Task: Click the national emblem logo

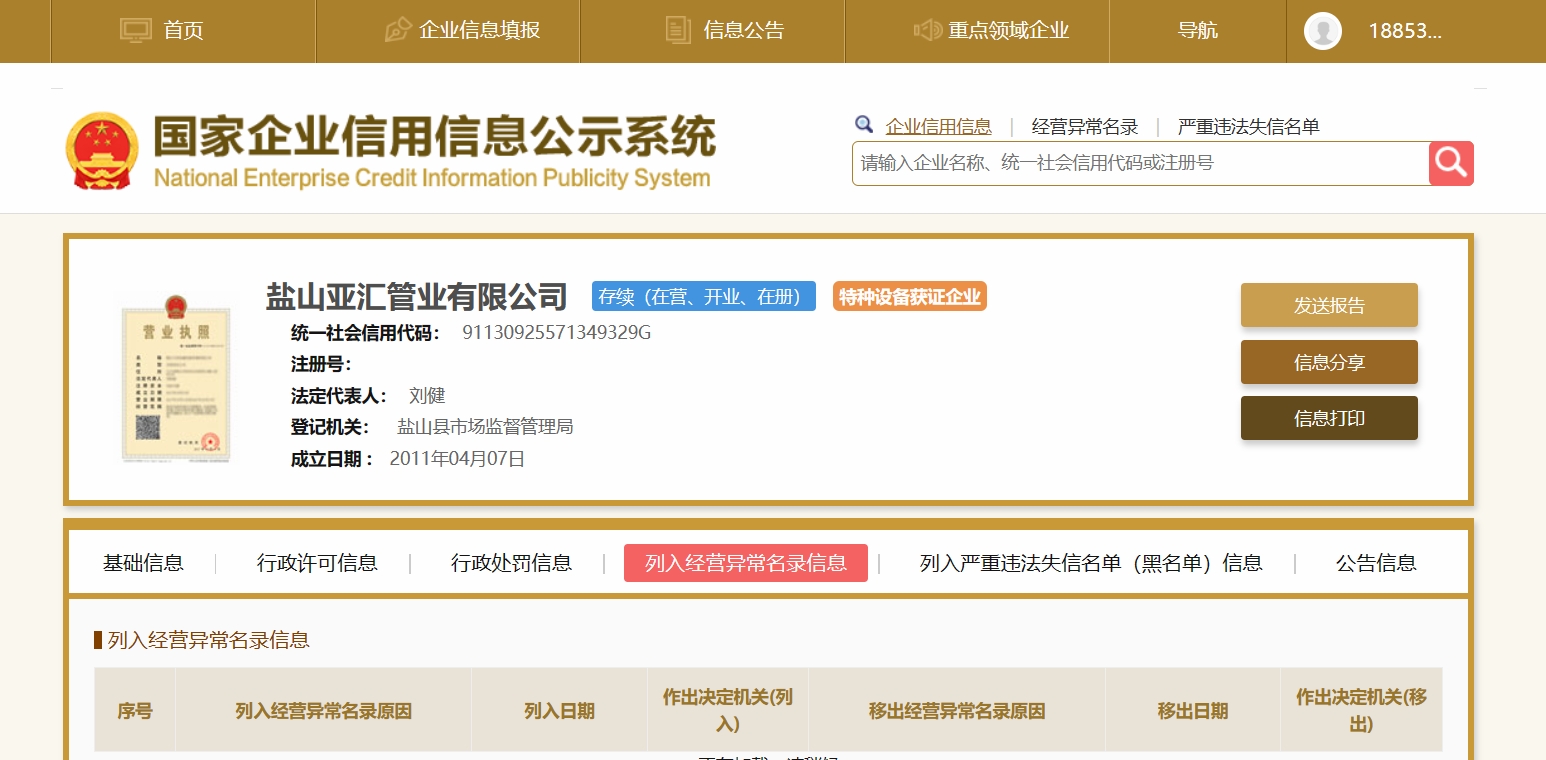Action: click(x=102, y=151)
